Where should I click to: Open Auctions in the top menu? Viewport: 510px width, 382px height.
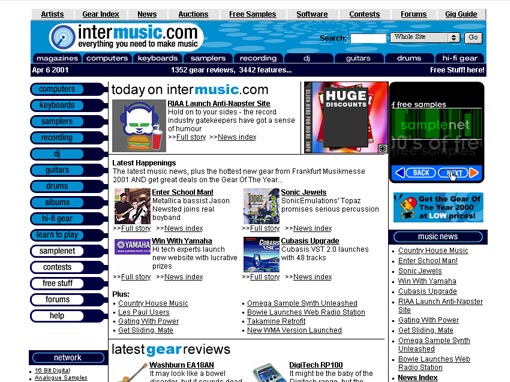coord(193,14)
